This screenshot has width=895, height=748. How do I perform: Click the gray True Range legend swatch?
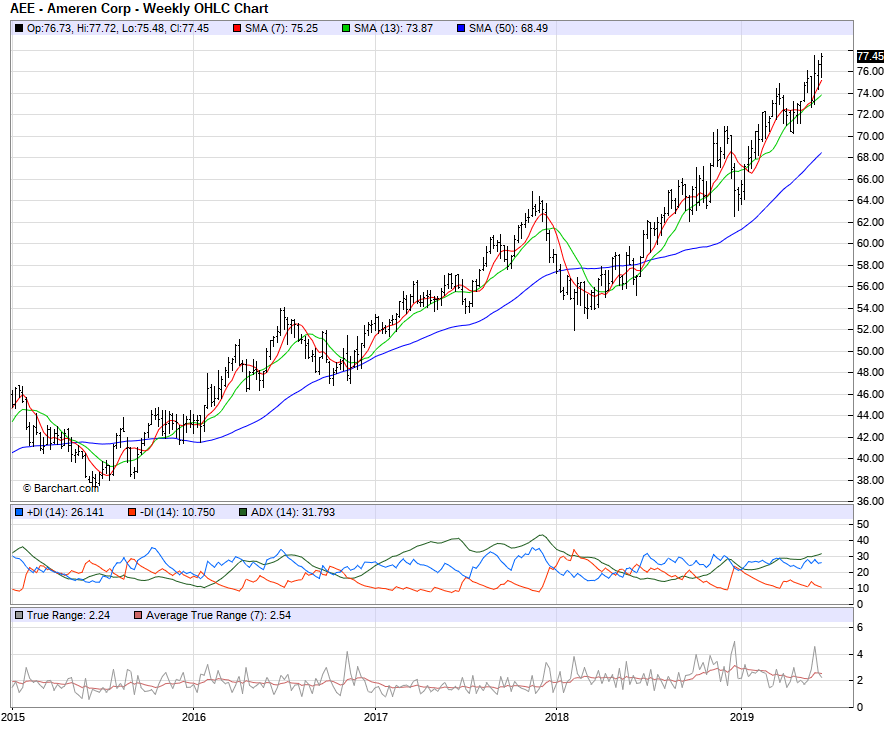19,615
